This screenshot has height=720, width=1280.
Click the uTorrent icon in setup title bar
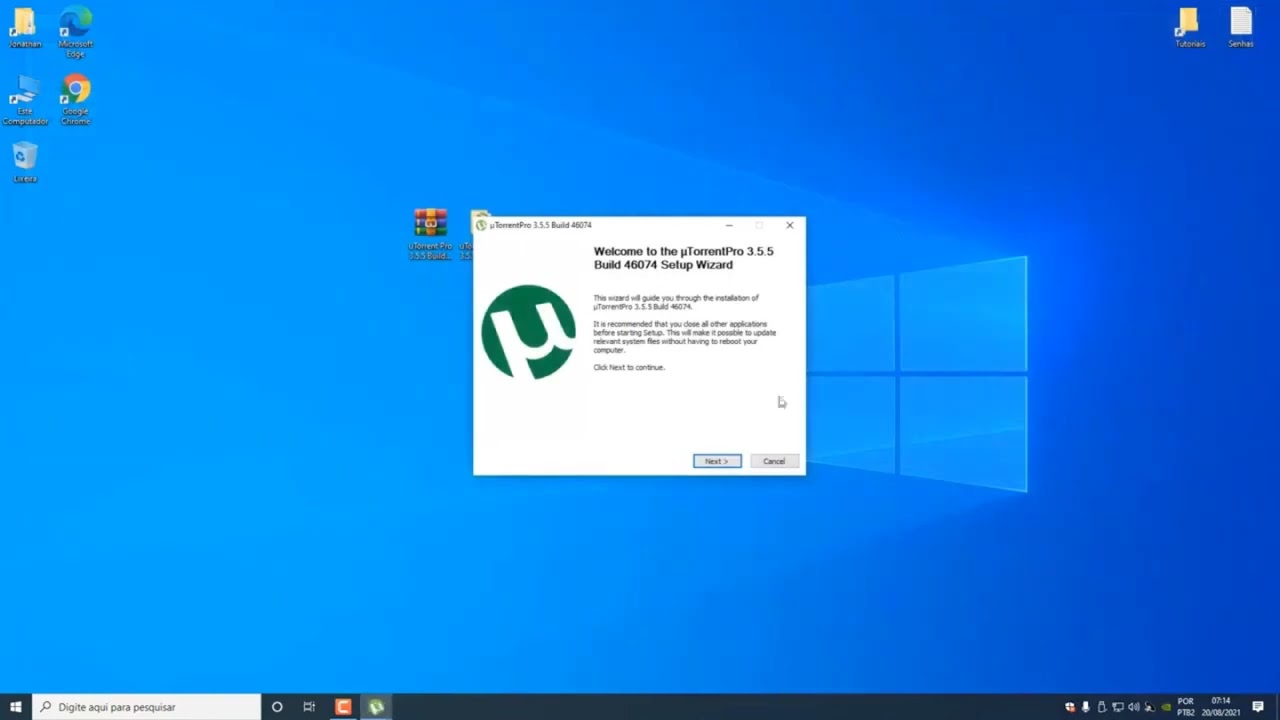click(x=481, y=225)
